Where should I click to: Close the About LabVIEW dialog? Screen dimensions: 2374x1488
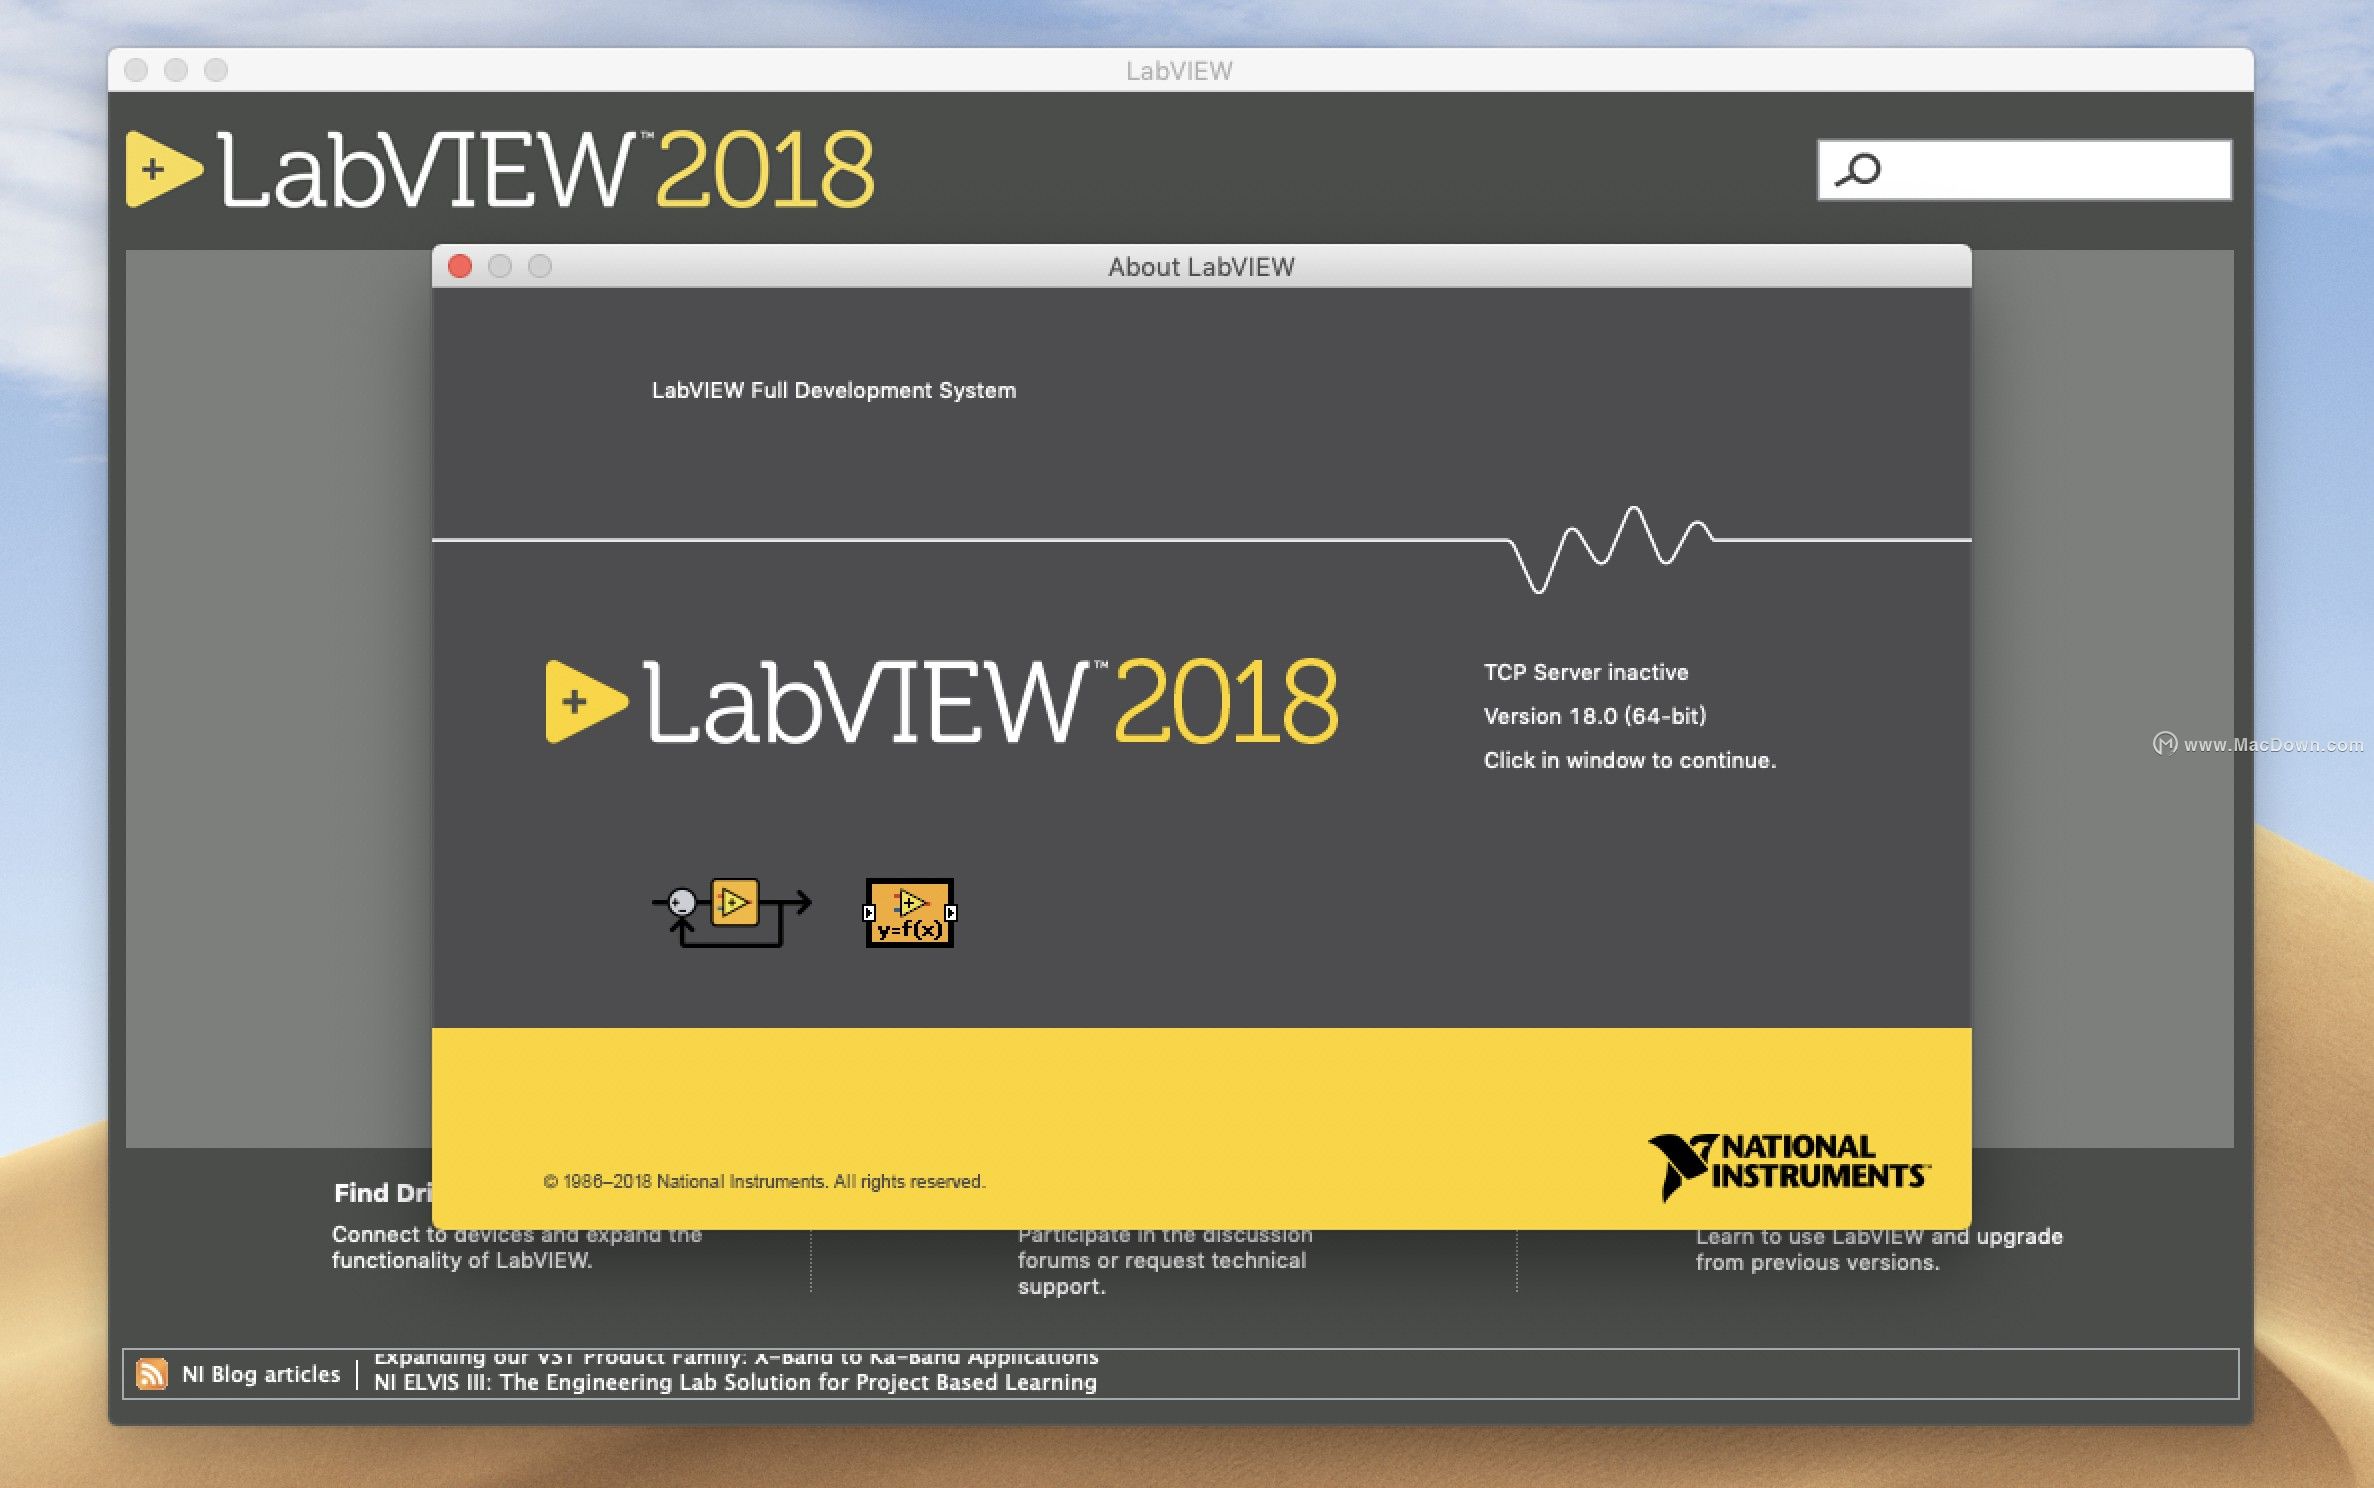click(460, 266)
